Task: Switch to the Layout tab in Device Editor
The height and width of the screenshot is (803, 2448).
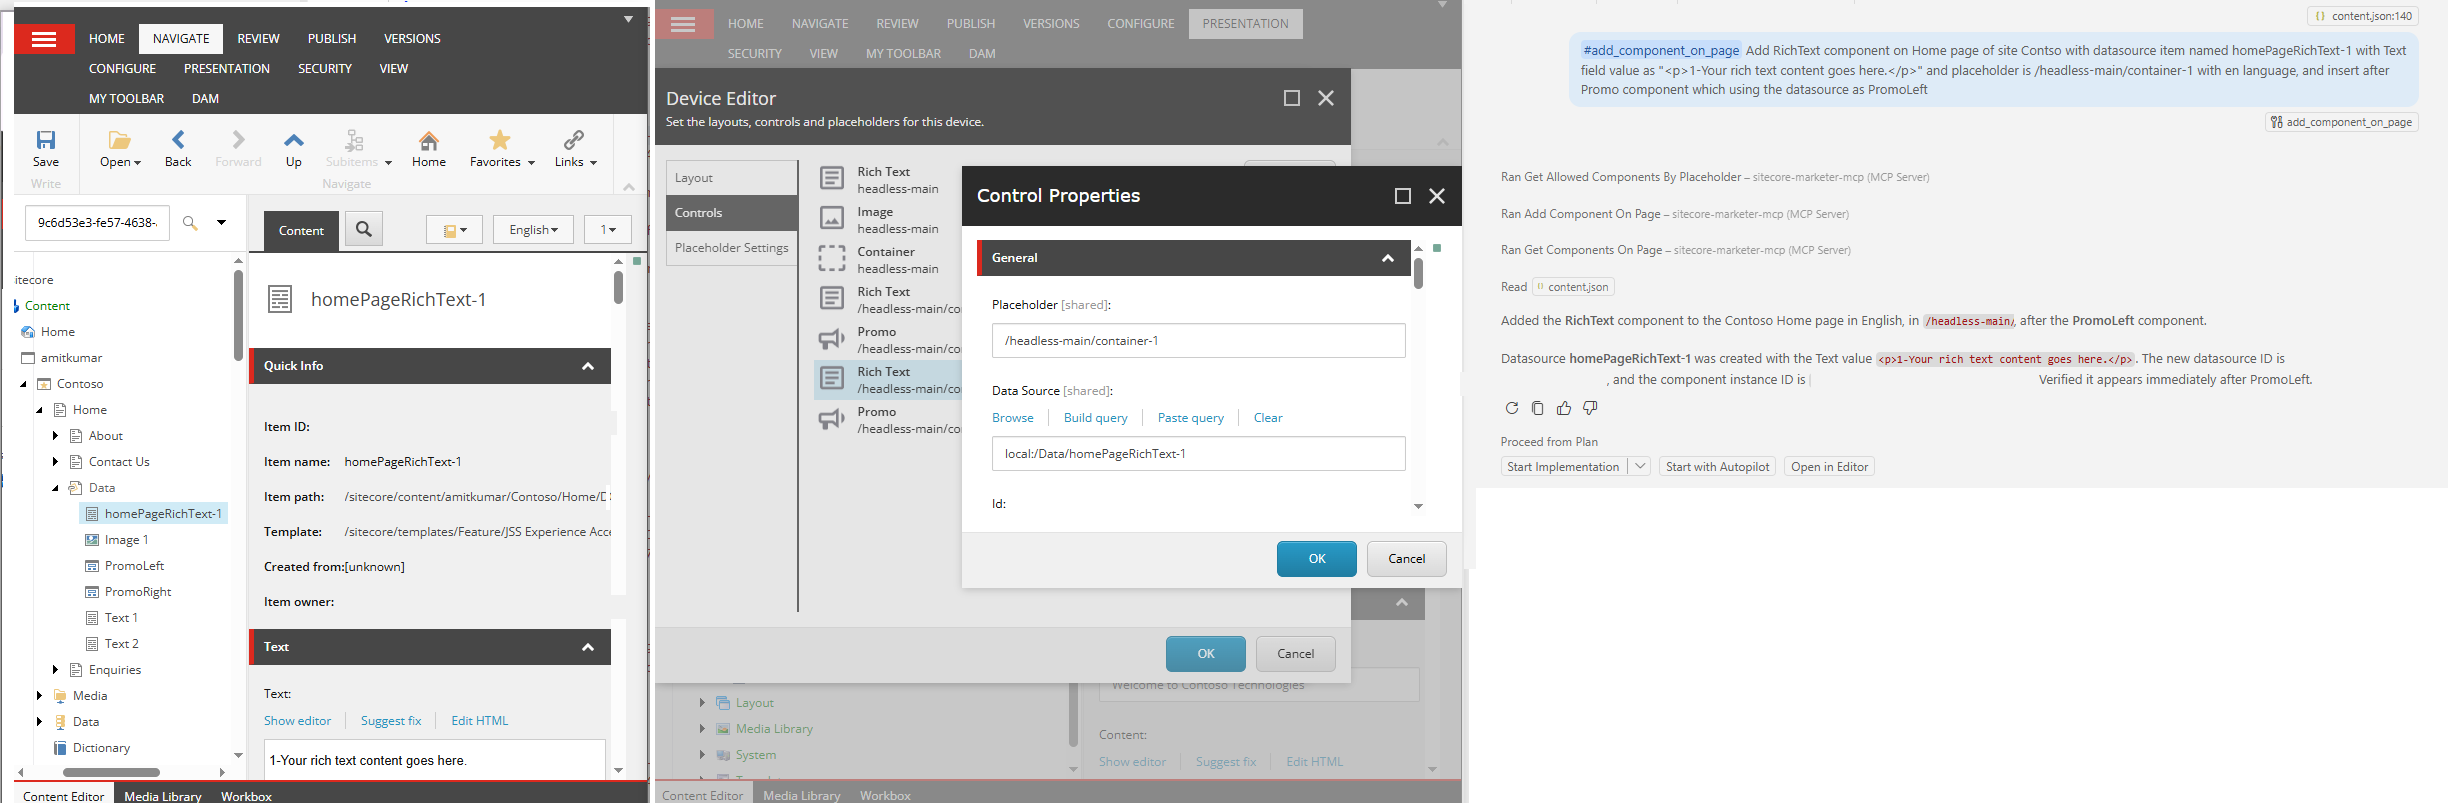Action: pyautogui.click(x=732, y=178)
